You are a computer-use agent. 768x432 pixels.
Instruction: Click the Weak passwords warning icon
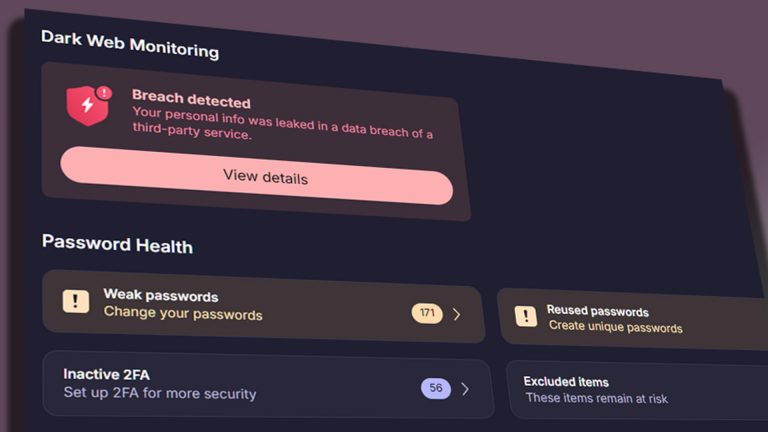tap(76, 300)
